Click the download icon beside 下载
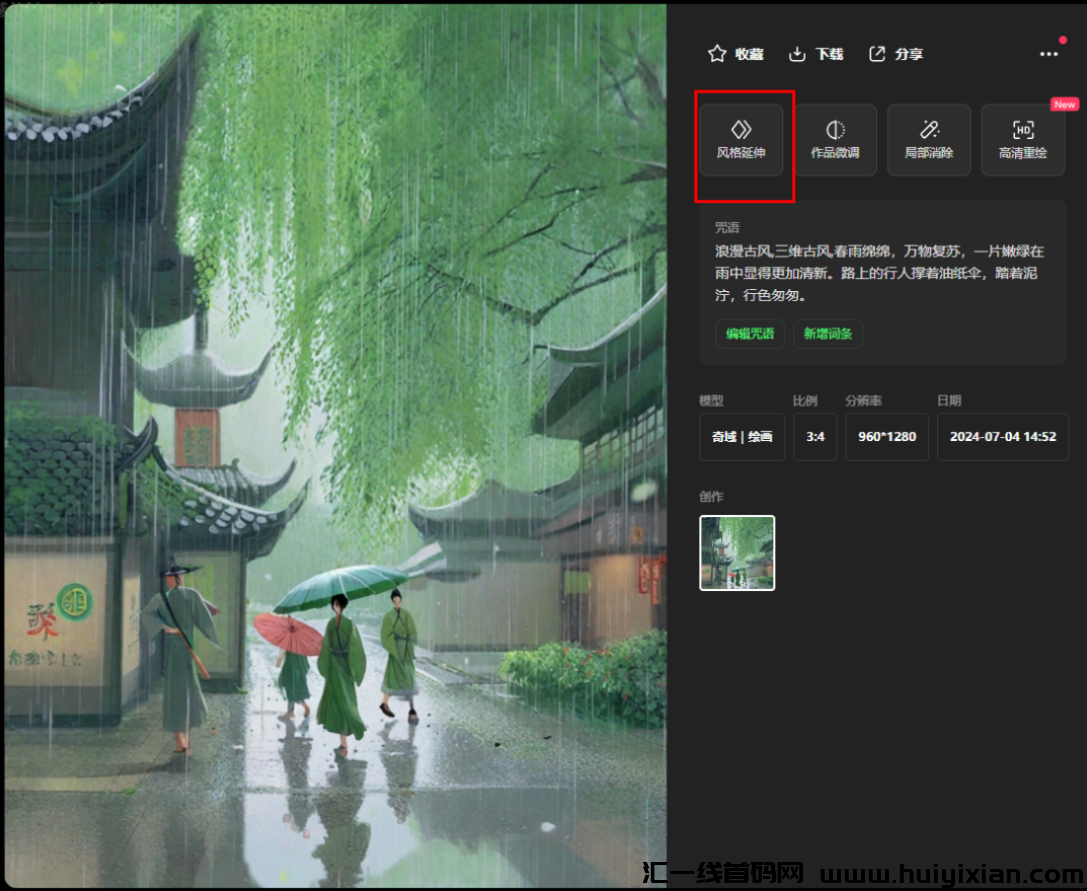The image size is (1087, 891). 797,54
